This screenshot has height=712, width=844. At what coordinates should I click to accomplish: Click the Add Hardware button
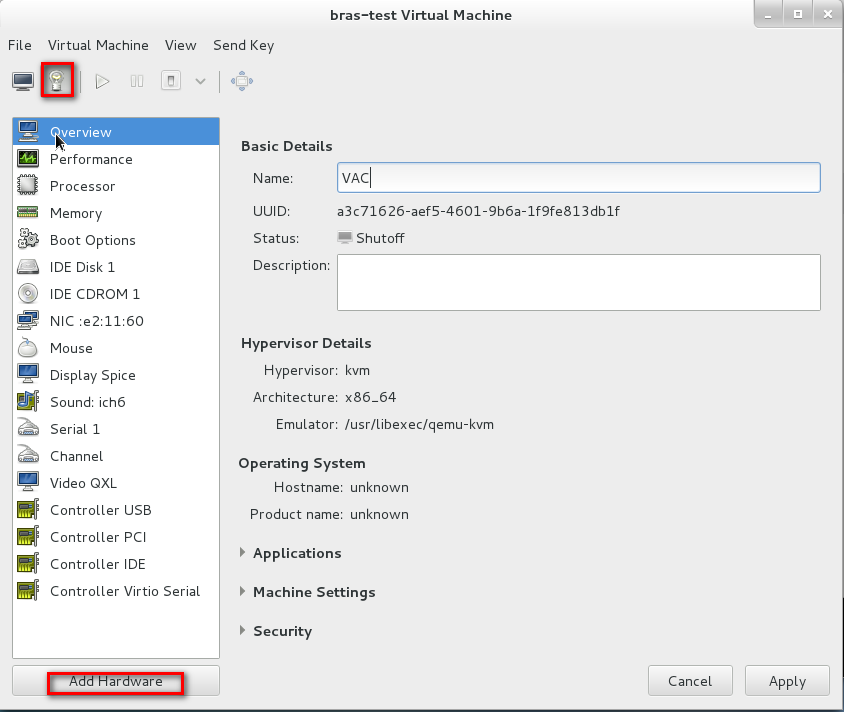tap(116, 681)
